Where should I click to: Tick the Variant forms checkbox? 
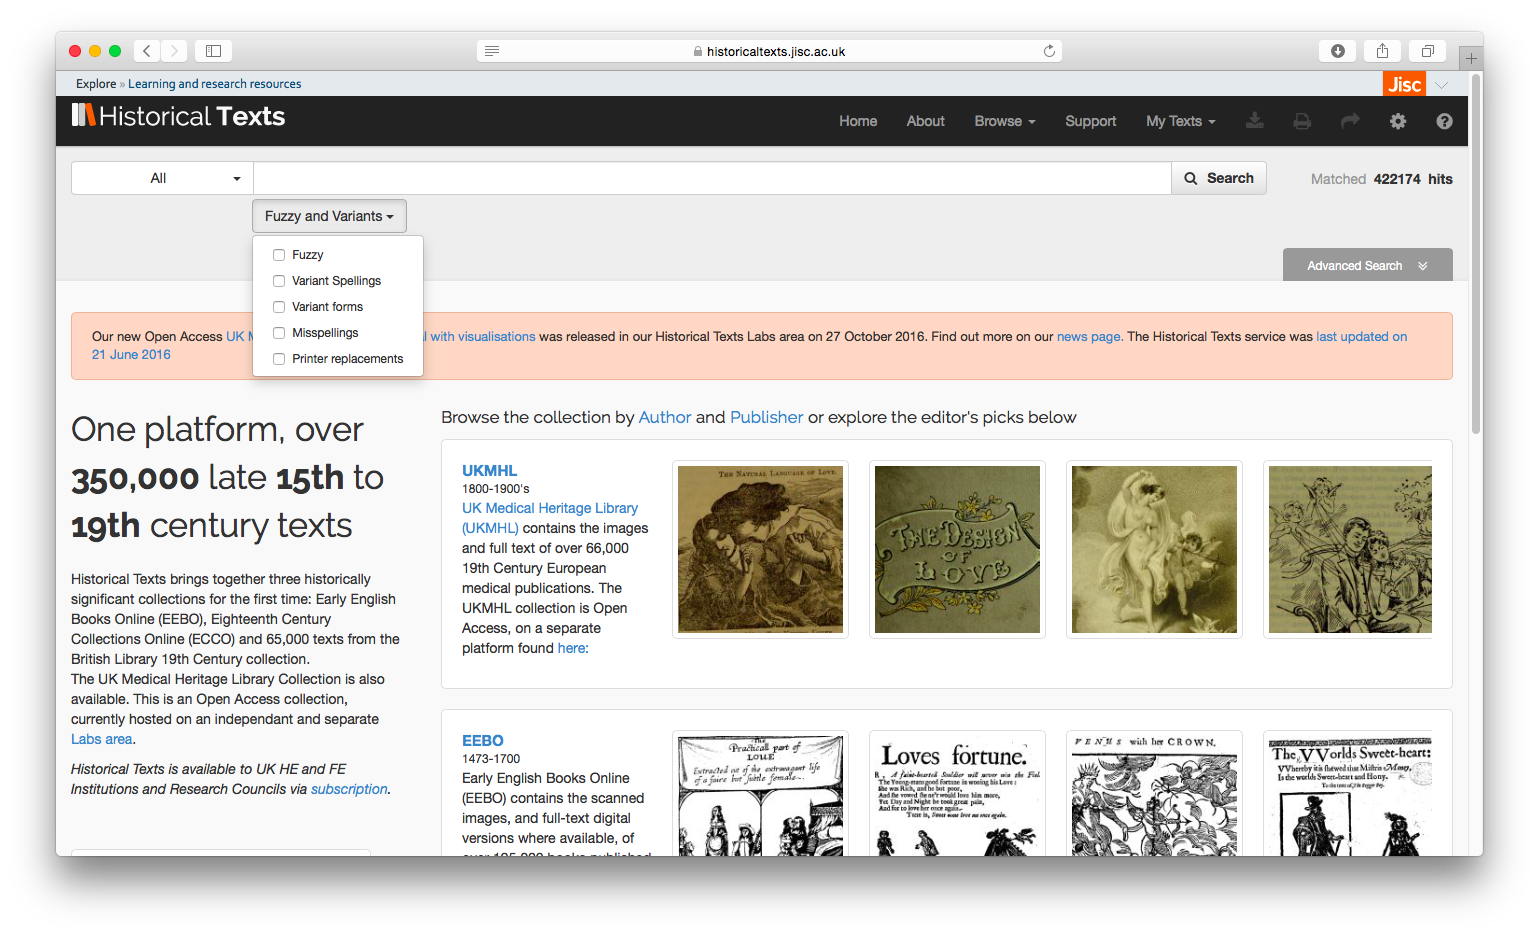[x=279, y=307]
